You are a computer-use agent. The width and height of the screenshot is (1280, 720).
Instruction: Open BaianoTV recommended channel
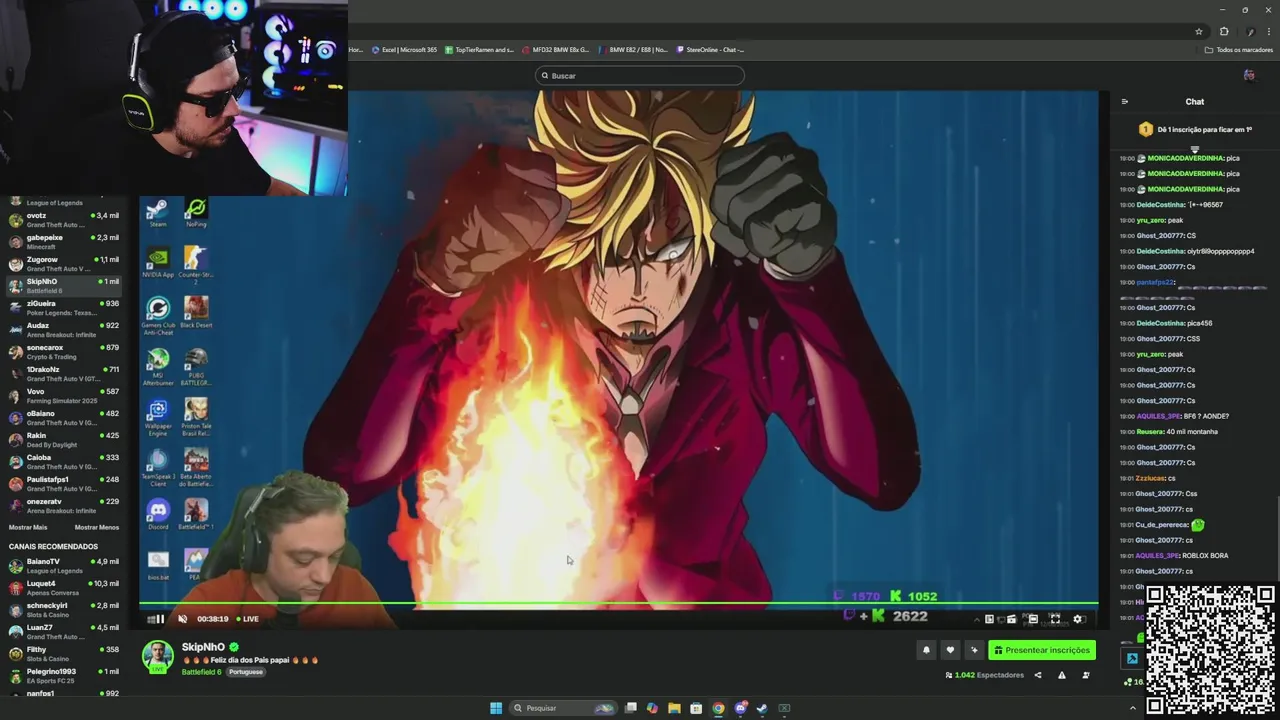63,565
